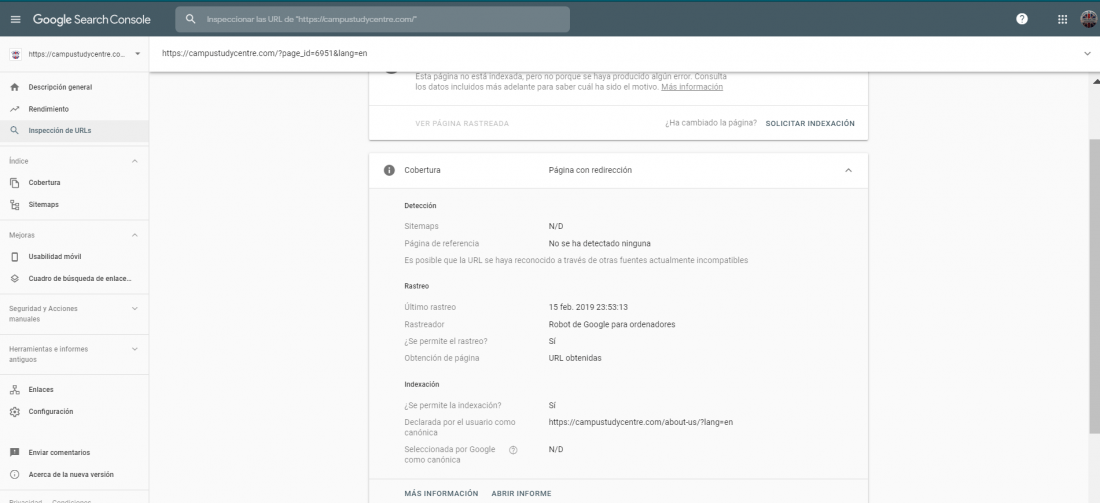Click MÁS INFORMACIÓN at card bottom
The image size is (1100, 503).
point(441,494)
